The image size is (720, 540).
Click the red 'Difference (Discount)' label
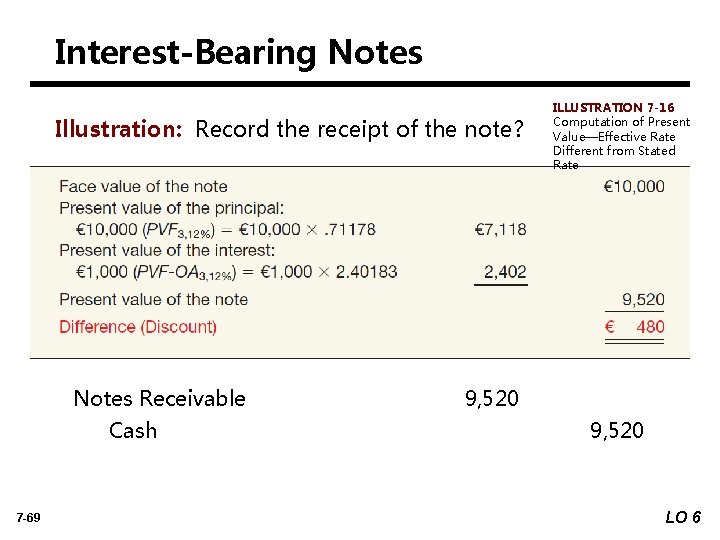point(137,326)
